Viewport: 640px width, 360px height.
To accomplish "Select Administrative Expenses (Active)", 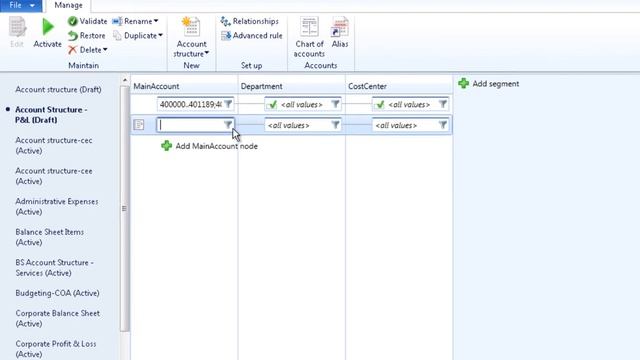I will (x=57, y=207).
